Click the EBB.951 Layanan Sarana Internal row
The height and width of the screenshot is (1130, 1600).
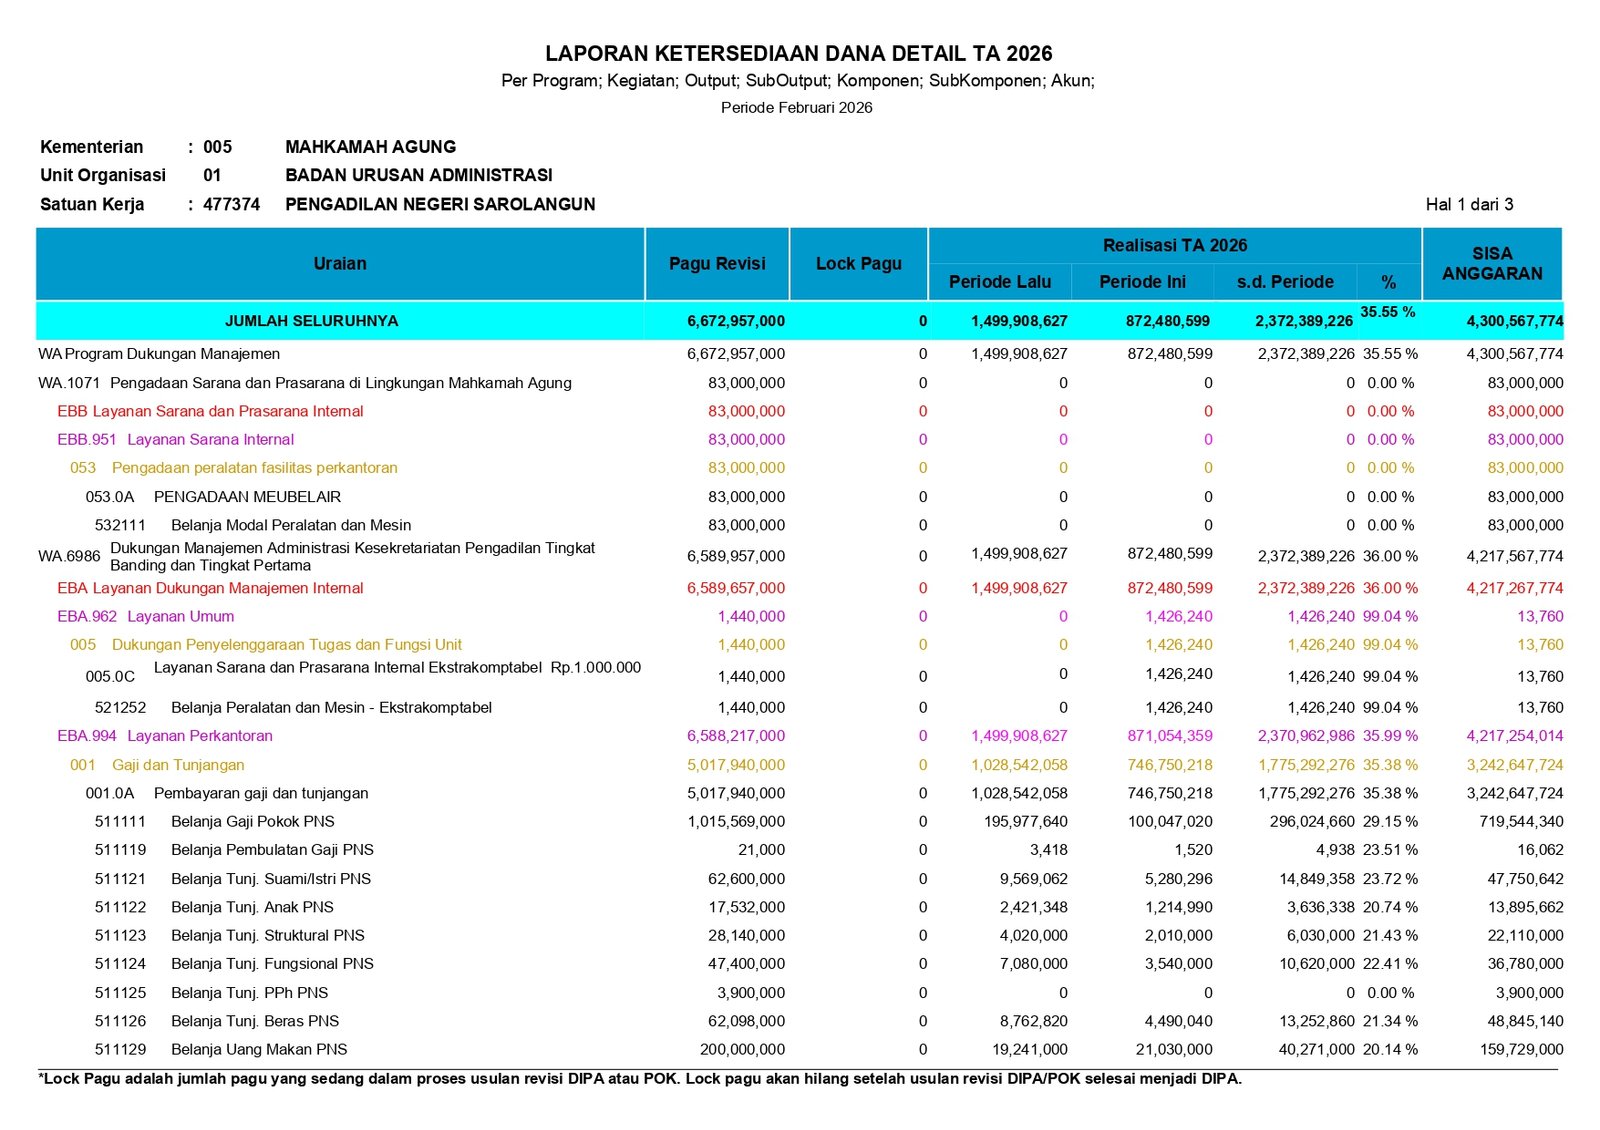click(176, 439)
